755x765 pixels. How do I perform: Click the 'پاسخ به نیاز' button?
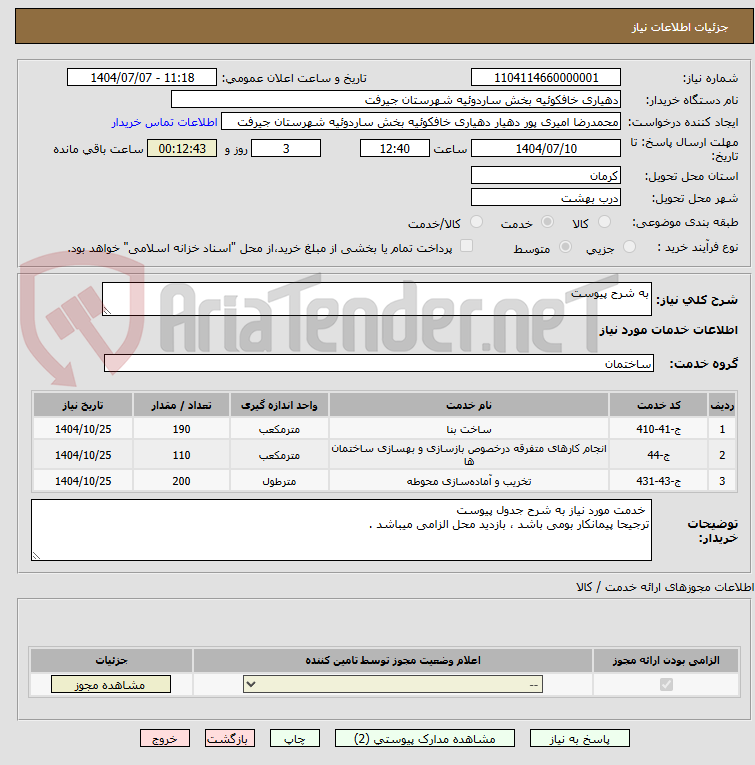(x=579, y=739)
